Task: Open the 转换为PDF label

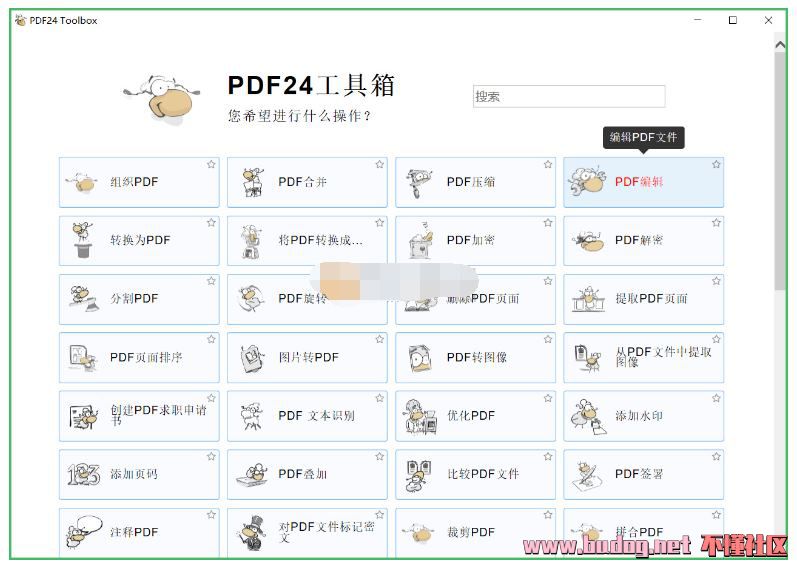Action: [140, 240]
